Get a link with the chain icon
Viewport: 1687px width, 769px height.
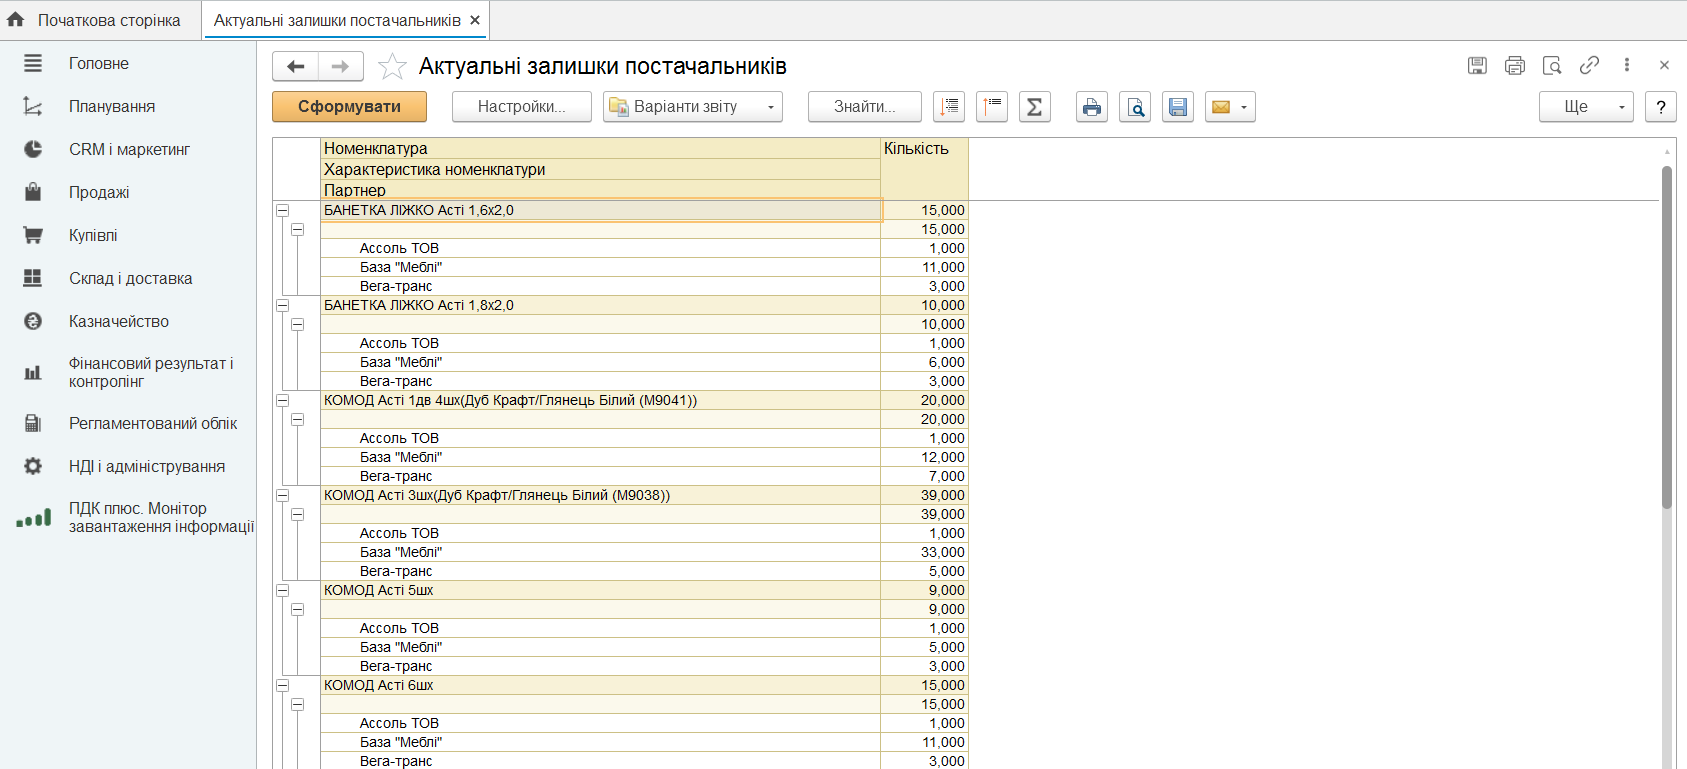[1589, 66]
